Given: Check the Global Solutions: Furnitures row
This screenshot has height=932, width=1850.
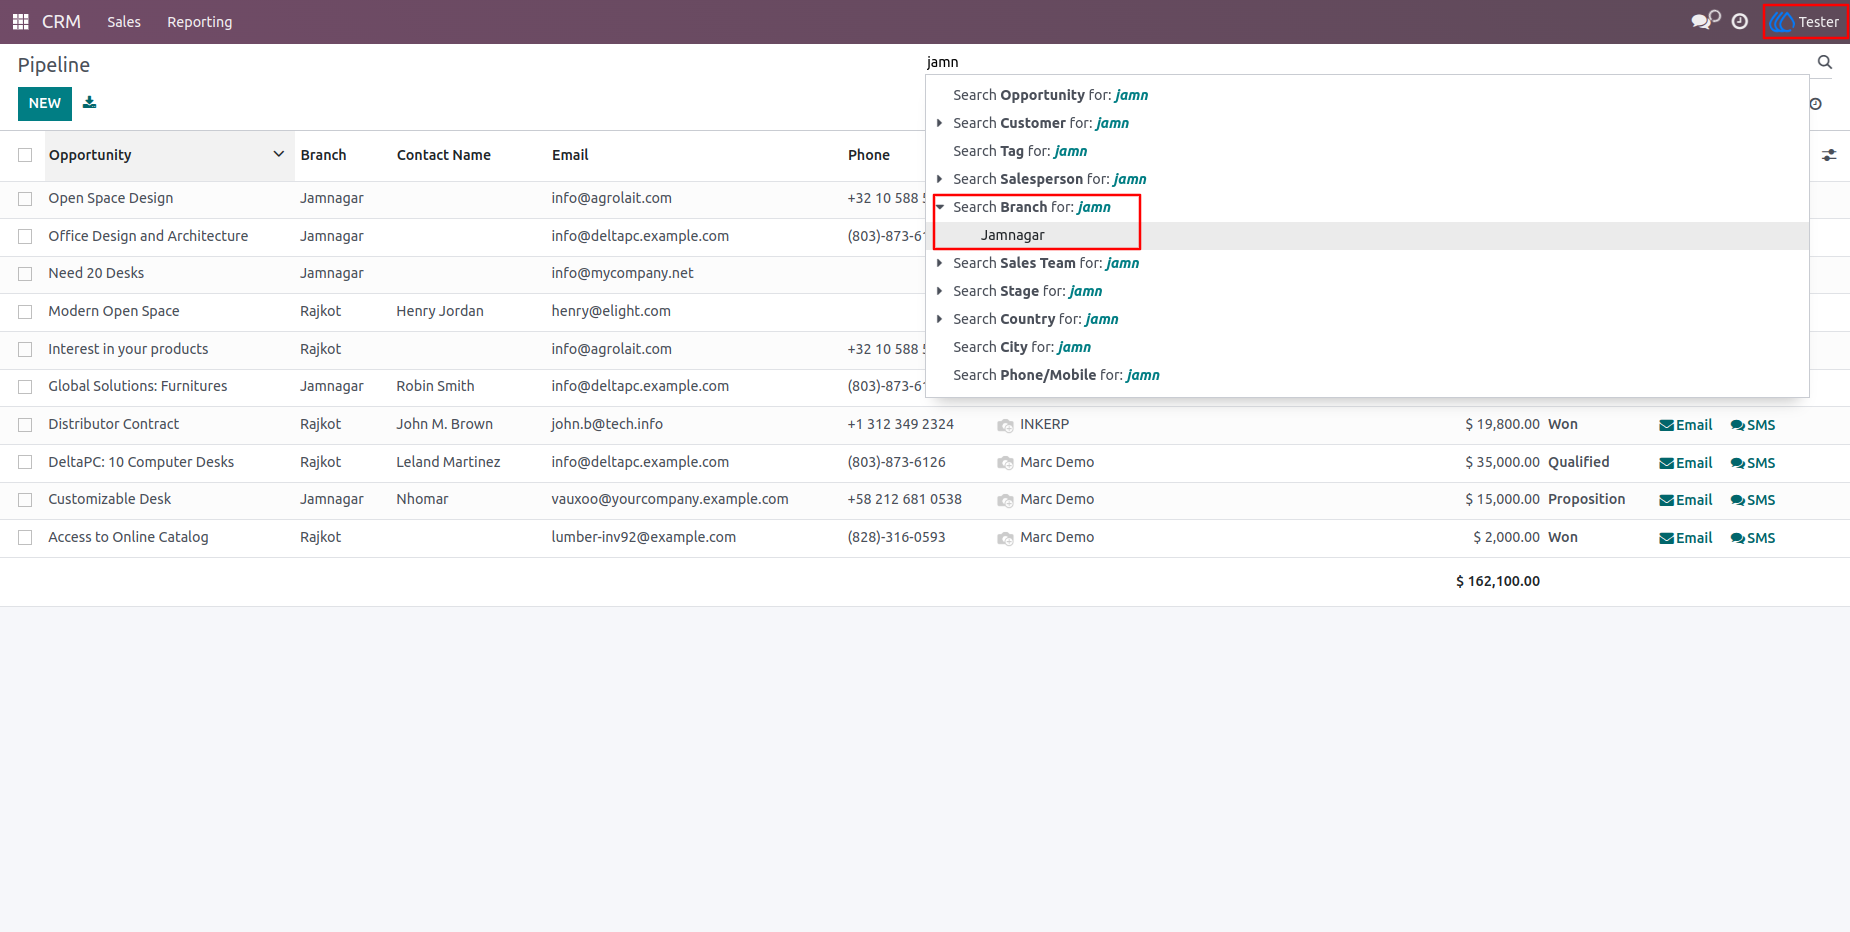Looking at the screenshot, I should (25, 387).
